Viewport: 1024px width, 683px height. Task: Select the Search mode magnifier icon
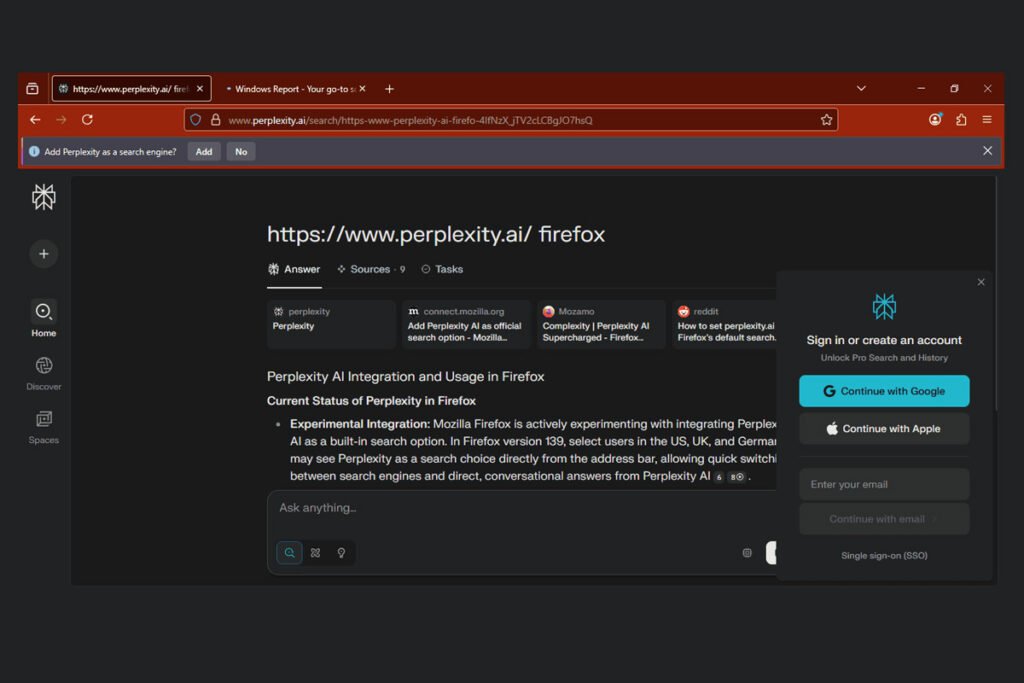pyautogui.click(x=289, y=553)
